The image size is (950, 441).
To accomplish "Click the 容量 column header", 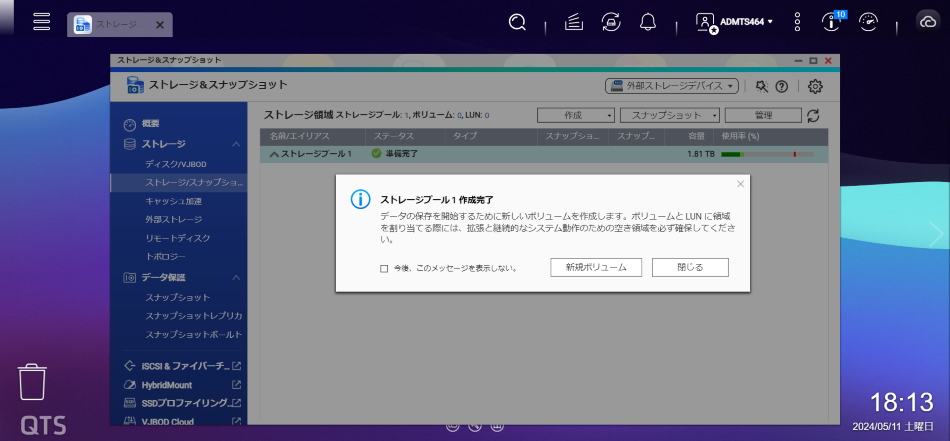I will [x=696, y=136].
